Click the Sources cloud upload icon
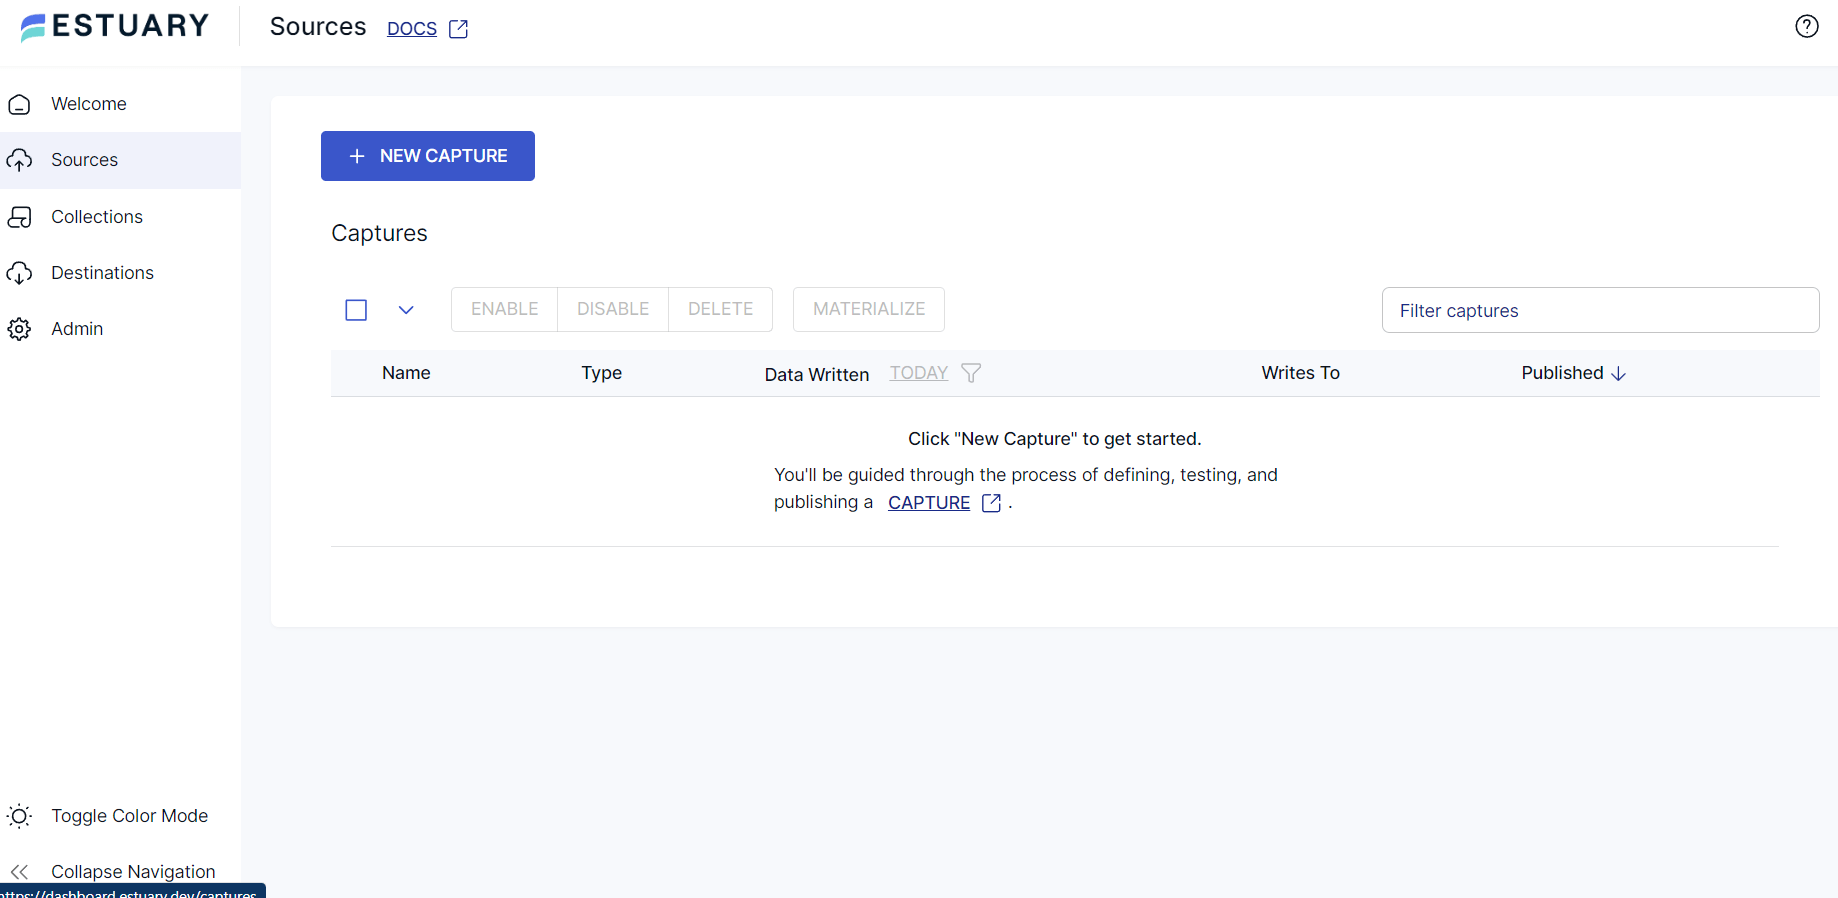The image size is (1838, 898). pos(19,160)
